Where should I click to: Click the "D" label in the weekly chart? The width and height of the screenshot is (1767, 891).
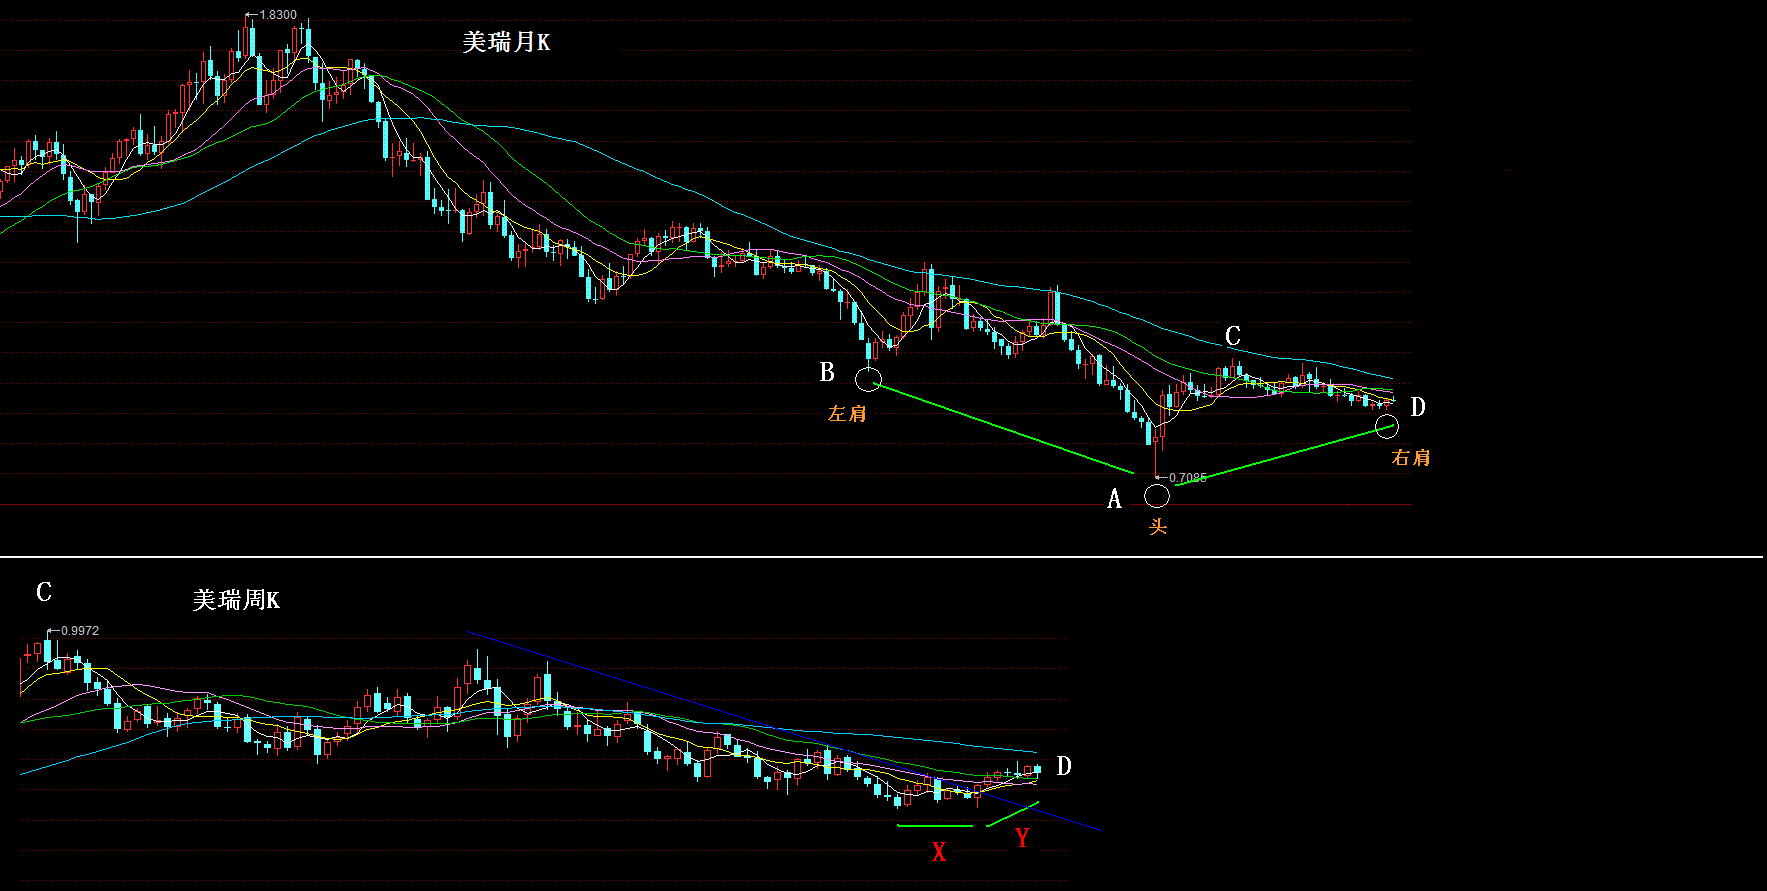pos(1064,766)
